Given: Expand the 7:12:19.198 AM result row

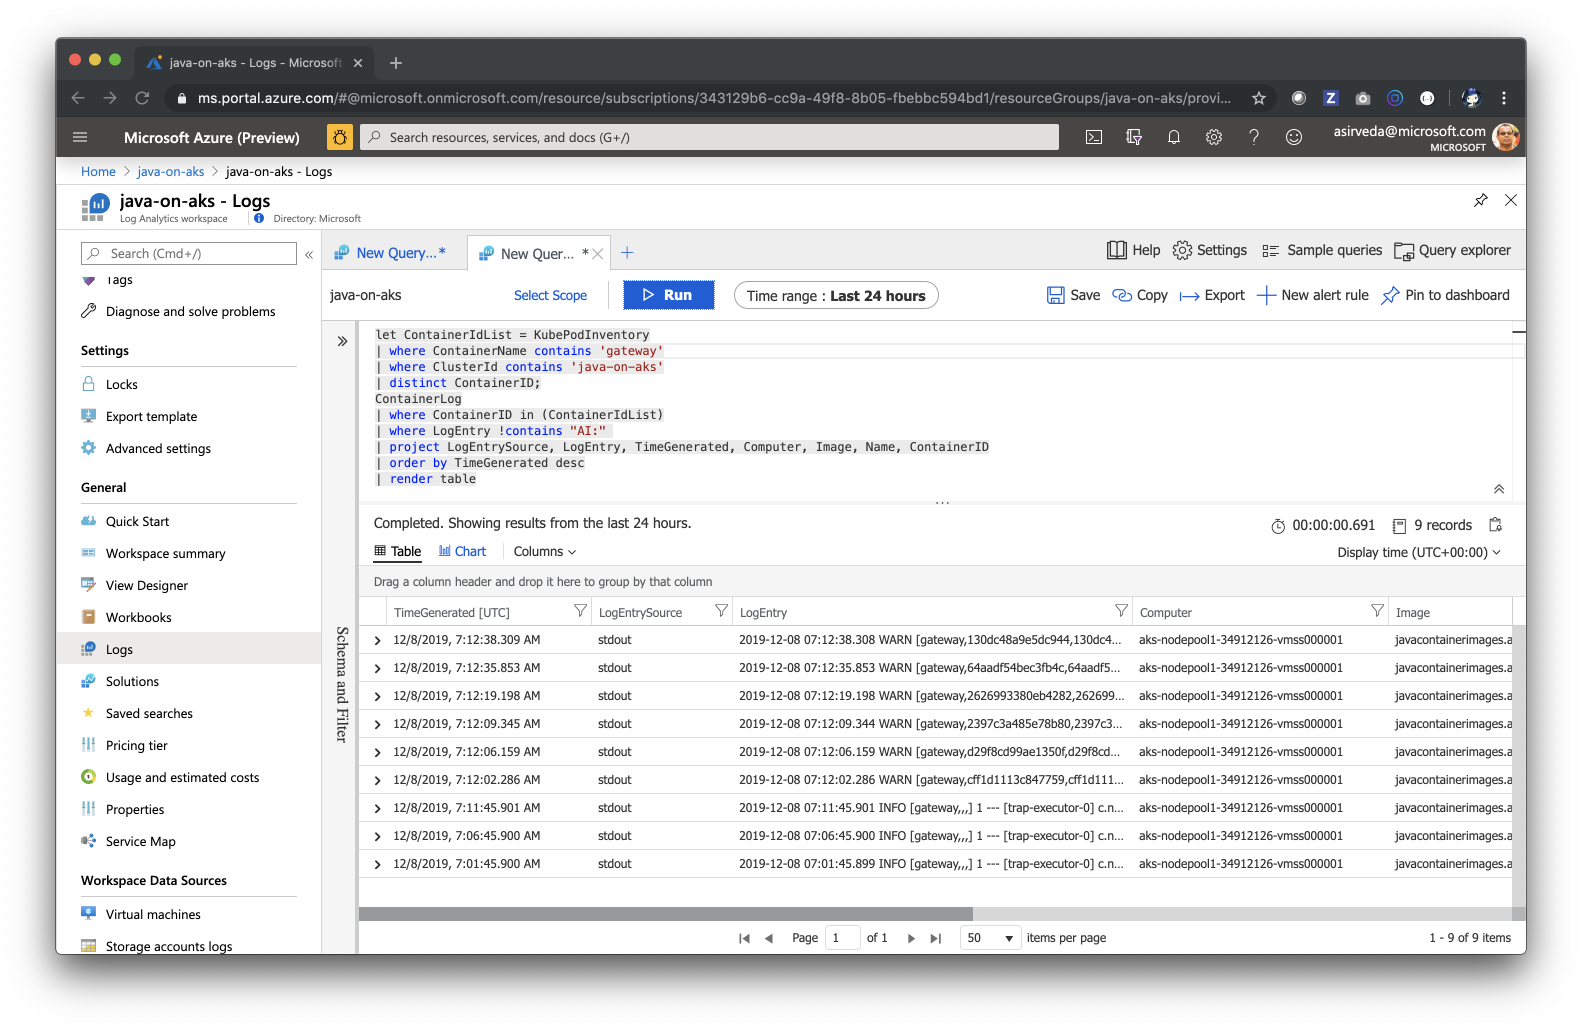Looking at the screenshot, I should click(377, 696).
